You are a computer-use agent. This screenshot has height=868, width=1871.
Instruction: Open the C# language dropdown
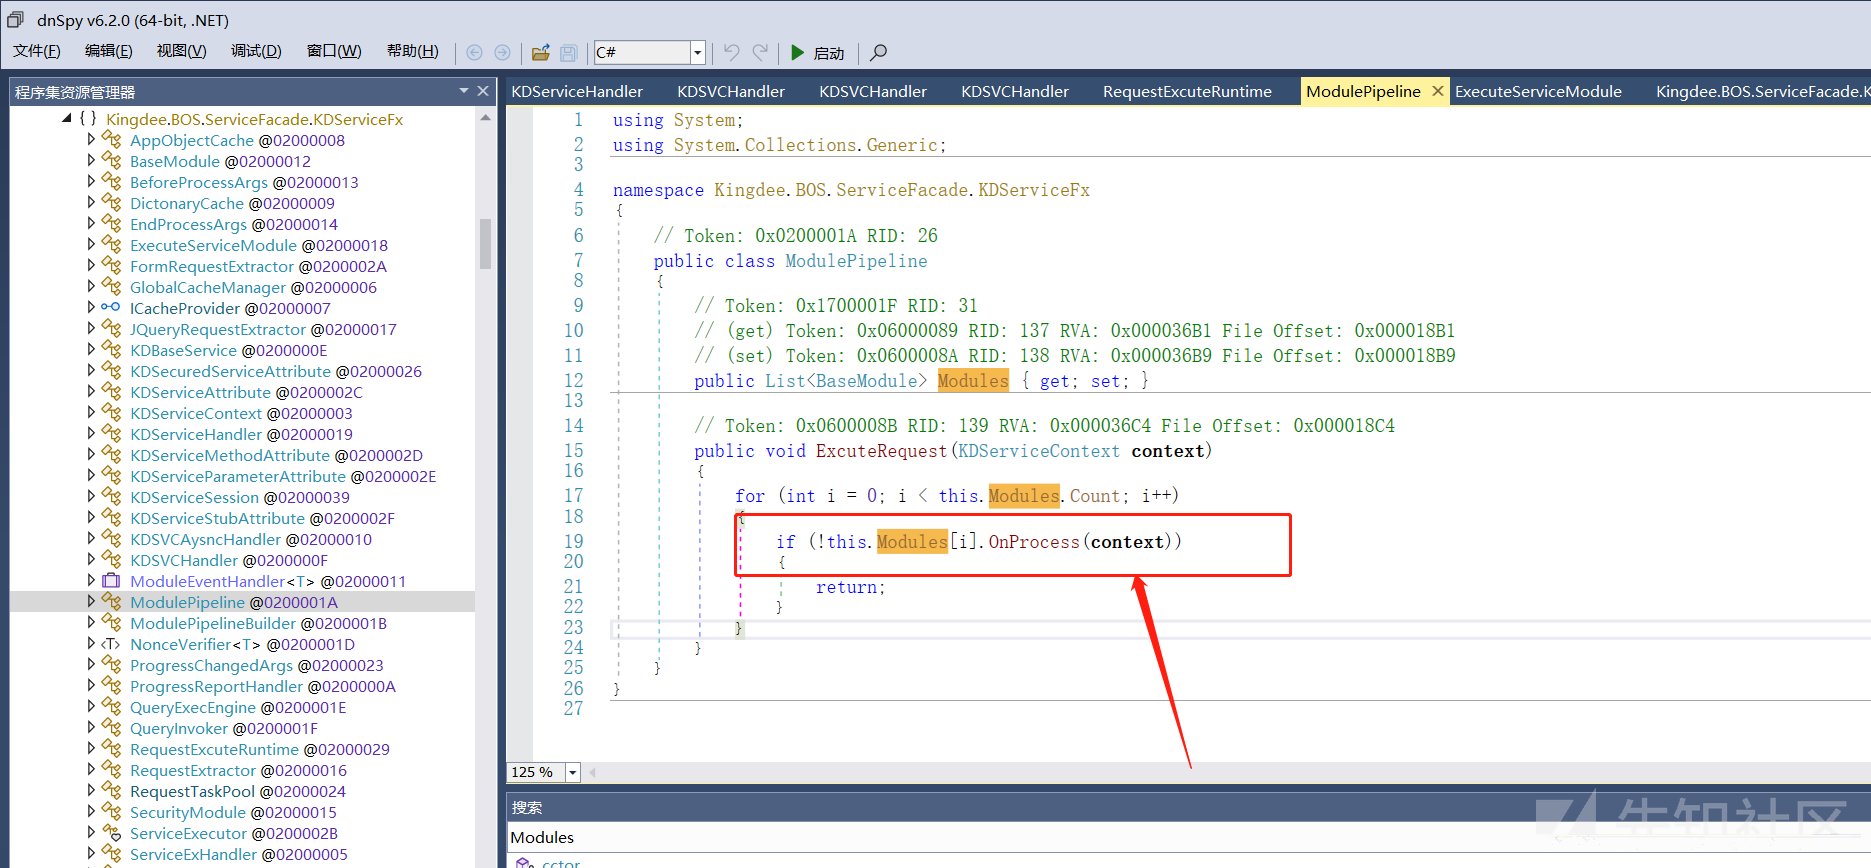click(x=698, y=52)
